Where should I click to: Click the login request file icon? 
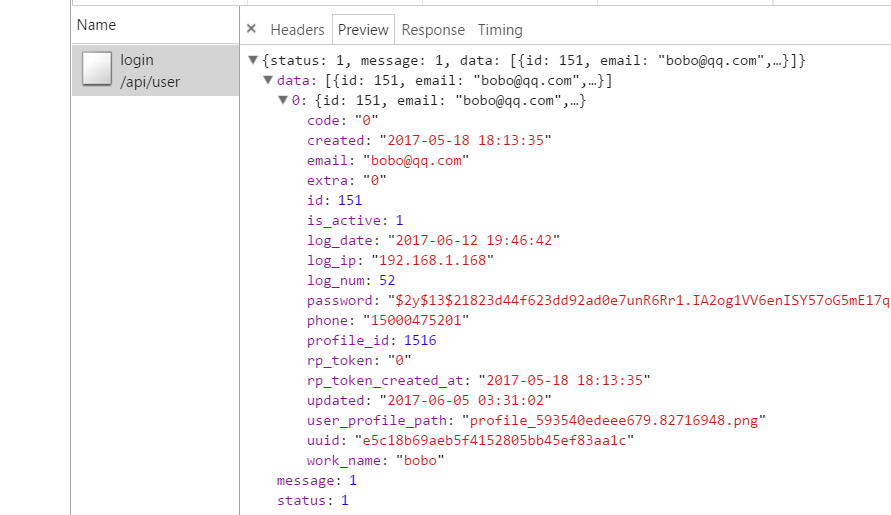point(97,69)
